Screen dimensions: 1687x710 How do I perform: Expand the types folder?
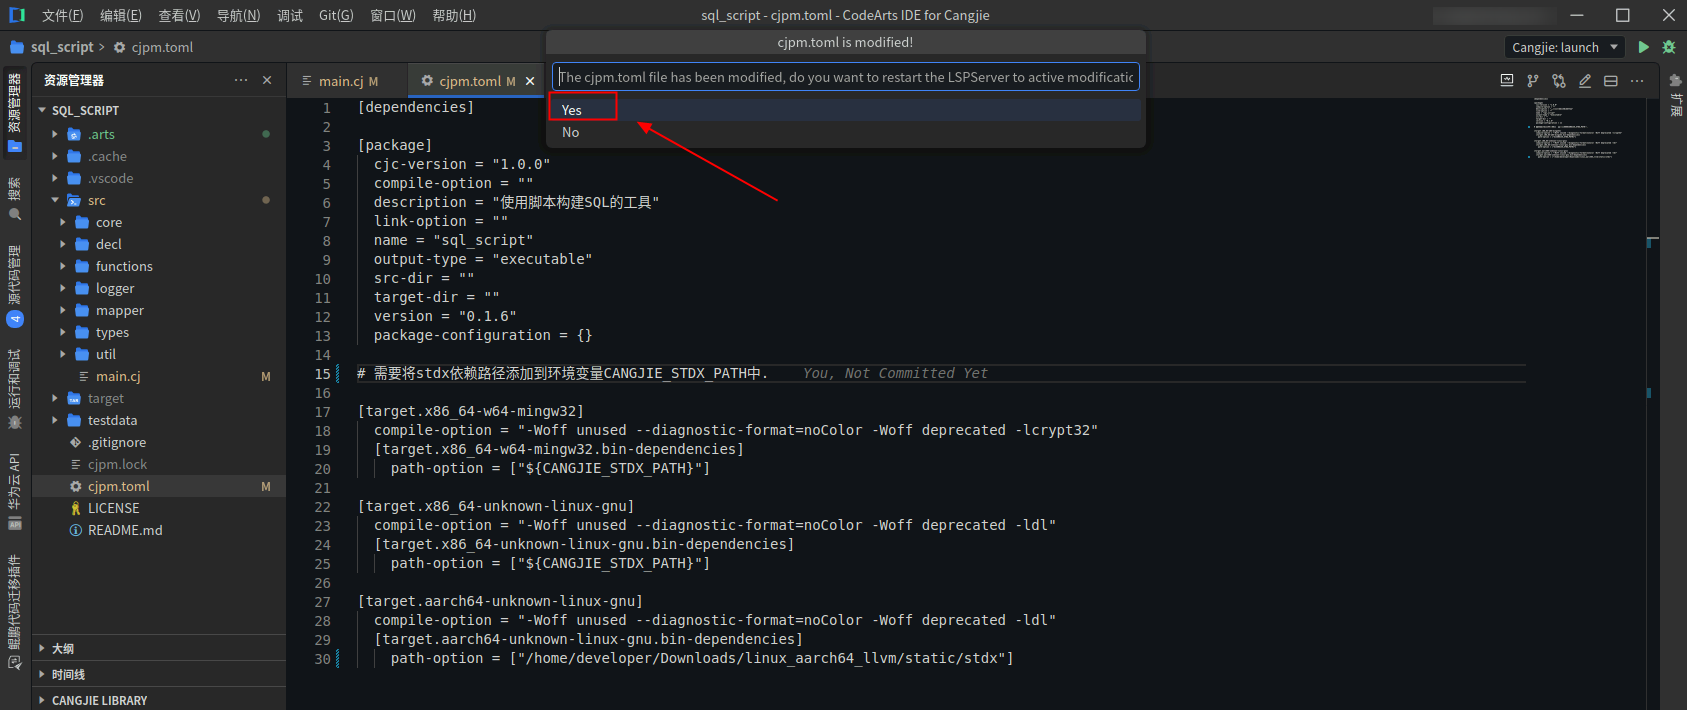[x=63, y=332]
